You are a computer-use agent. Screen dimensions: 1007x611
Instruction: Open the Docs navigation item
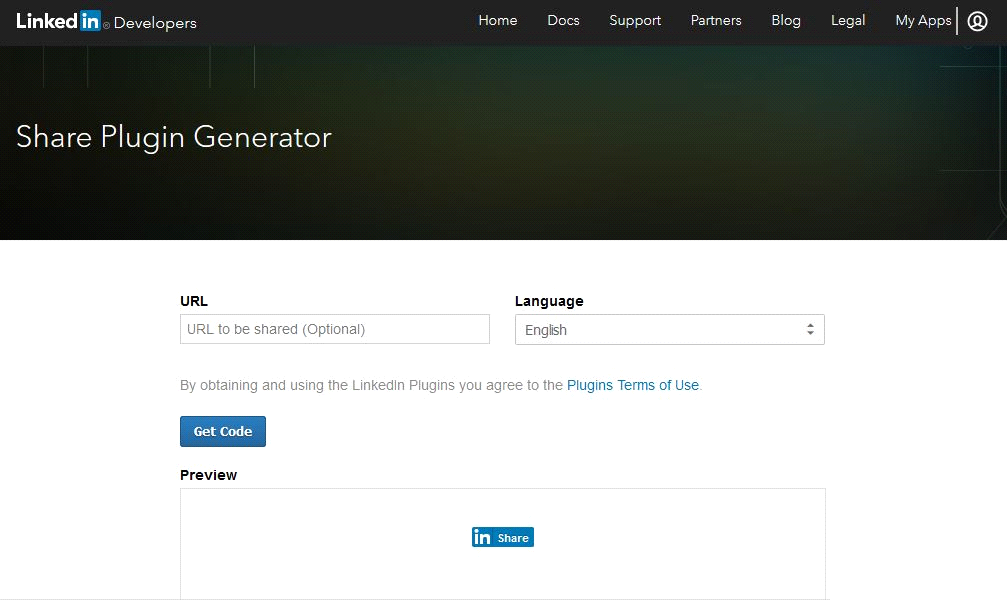tap(563, 21)
